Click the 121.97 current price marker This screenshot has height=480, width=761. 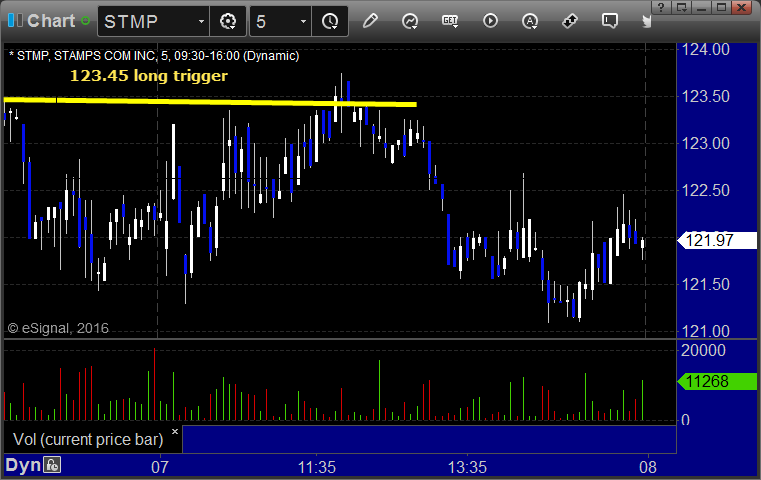click(717, 240)
